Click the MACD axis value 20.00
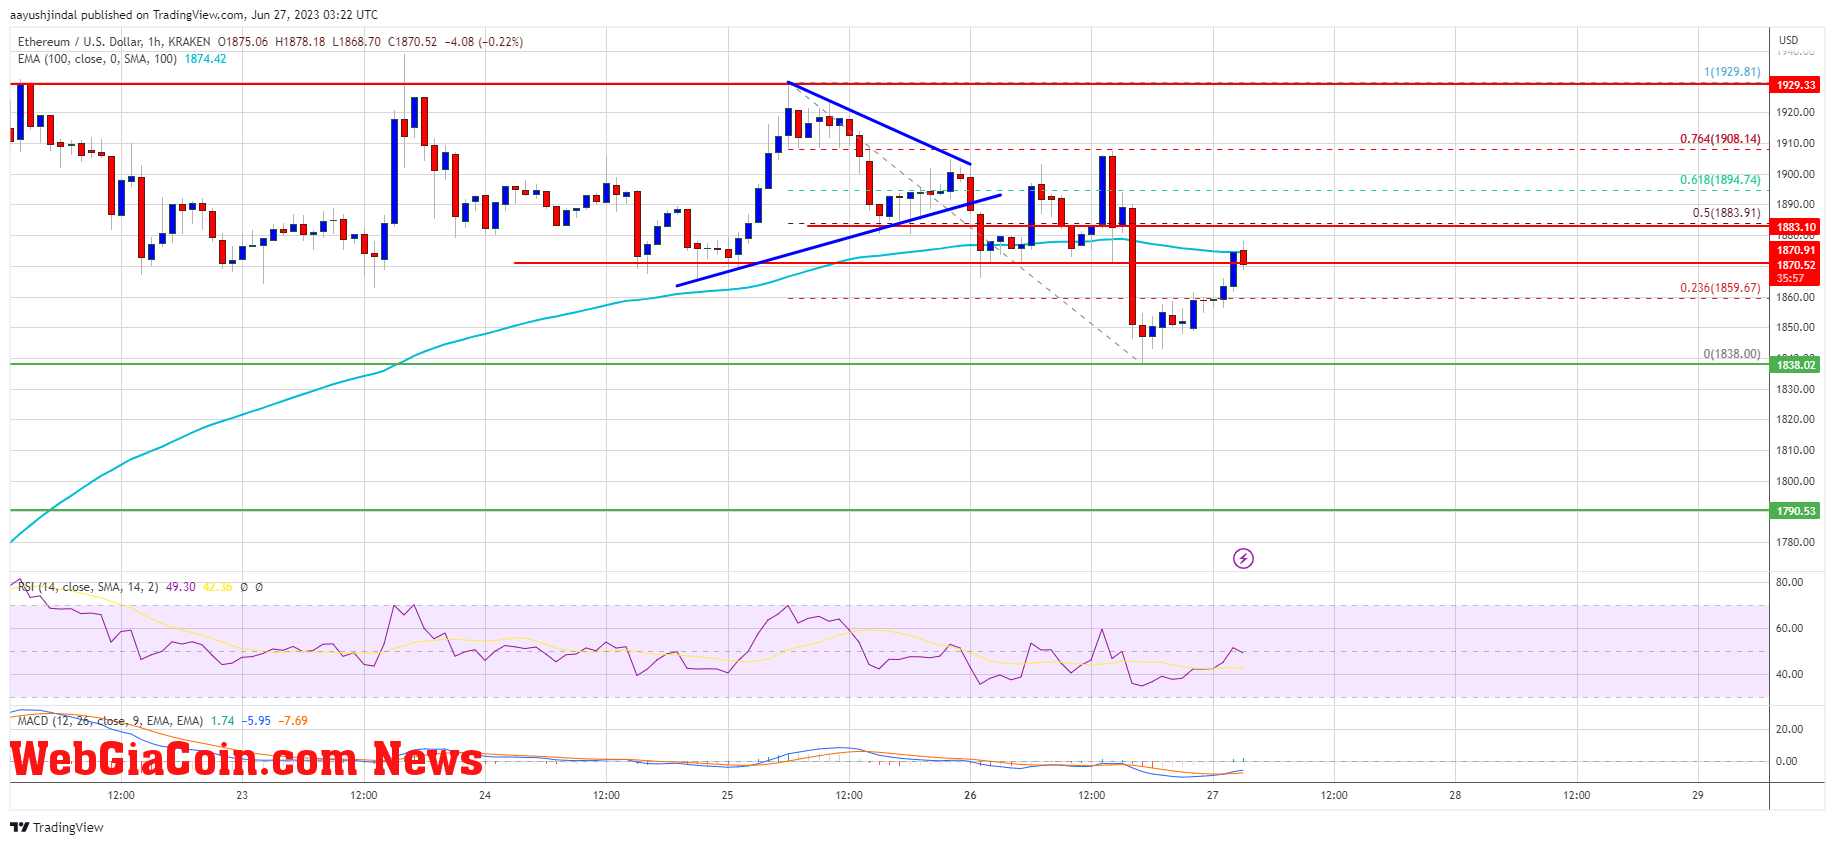Viewport: 1835px width, 845px height. tap(1789, 729)
